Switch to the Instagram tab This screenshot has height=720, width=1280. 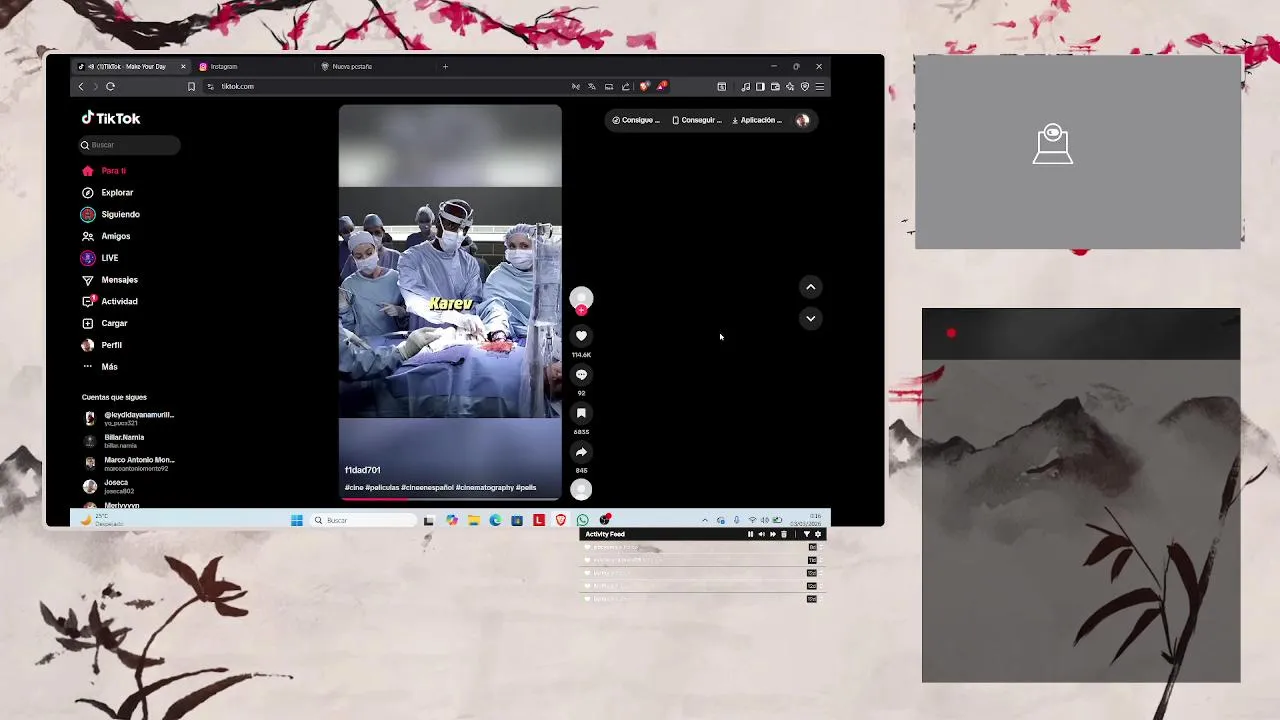tap(254, 67)
